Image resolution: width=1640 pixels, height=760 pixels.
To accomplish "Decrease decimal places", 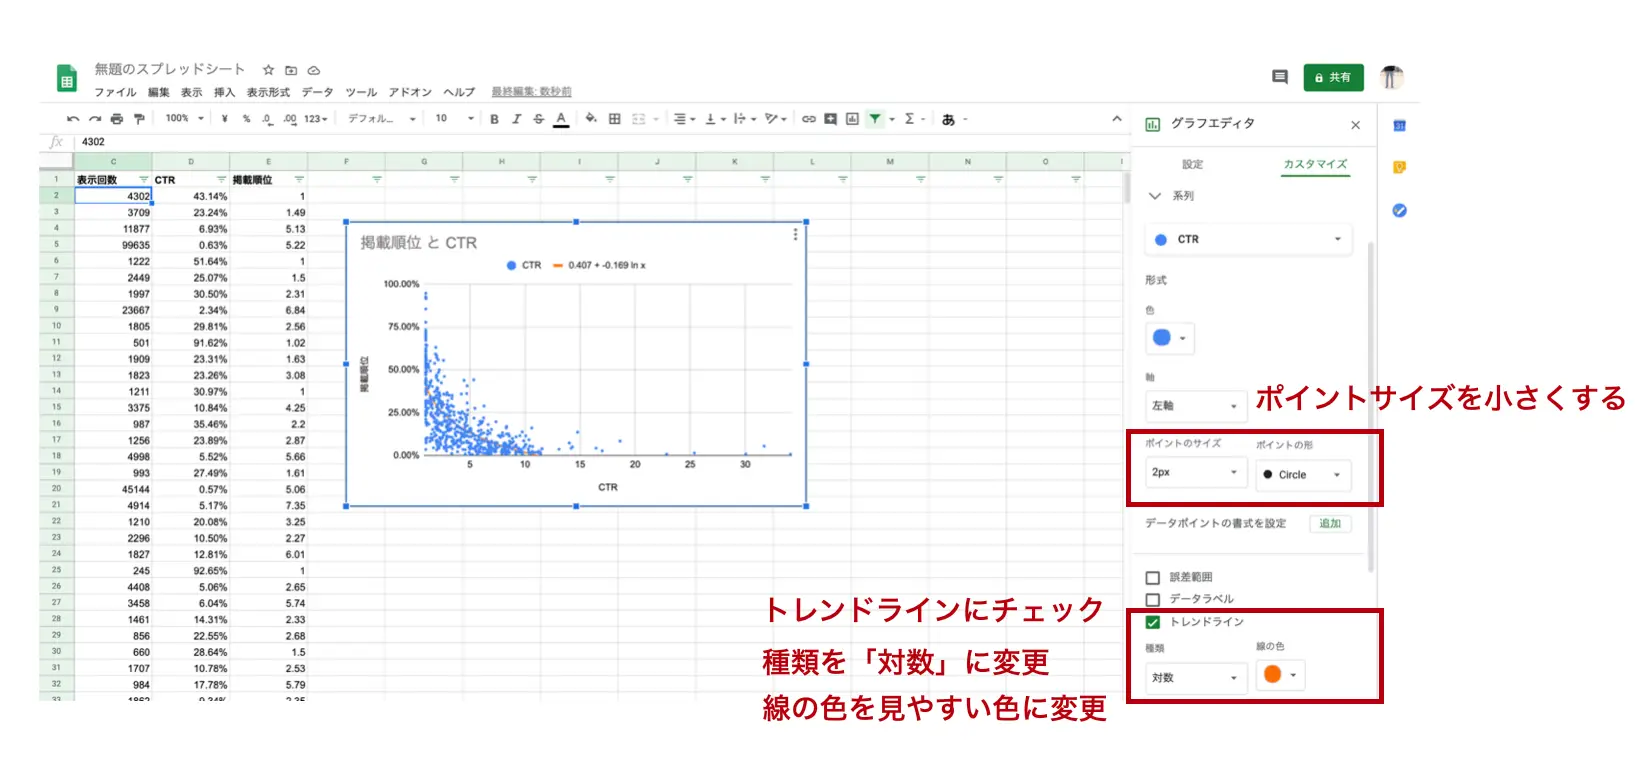I will pos(267,119).
